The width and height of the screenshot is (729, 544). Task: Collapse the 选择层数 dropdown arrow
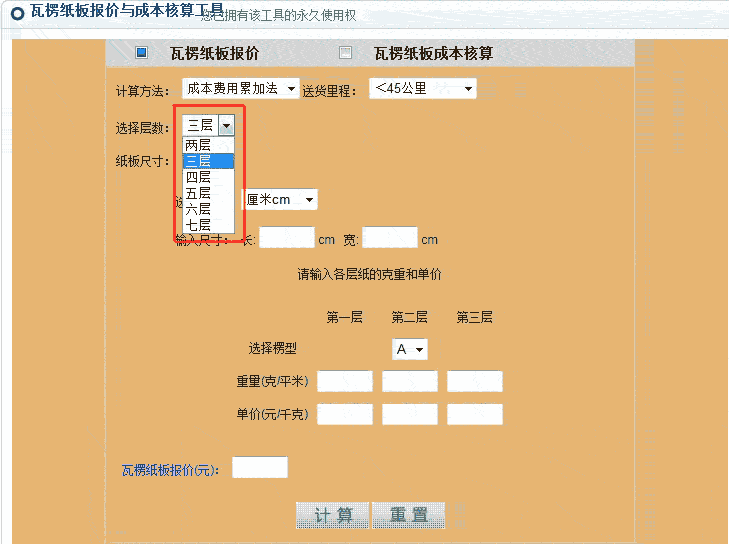(x=227, y=125)
